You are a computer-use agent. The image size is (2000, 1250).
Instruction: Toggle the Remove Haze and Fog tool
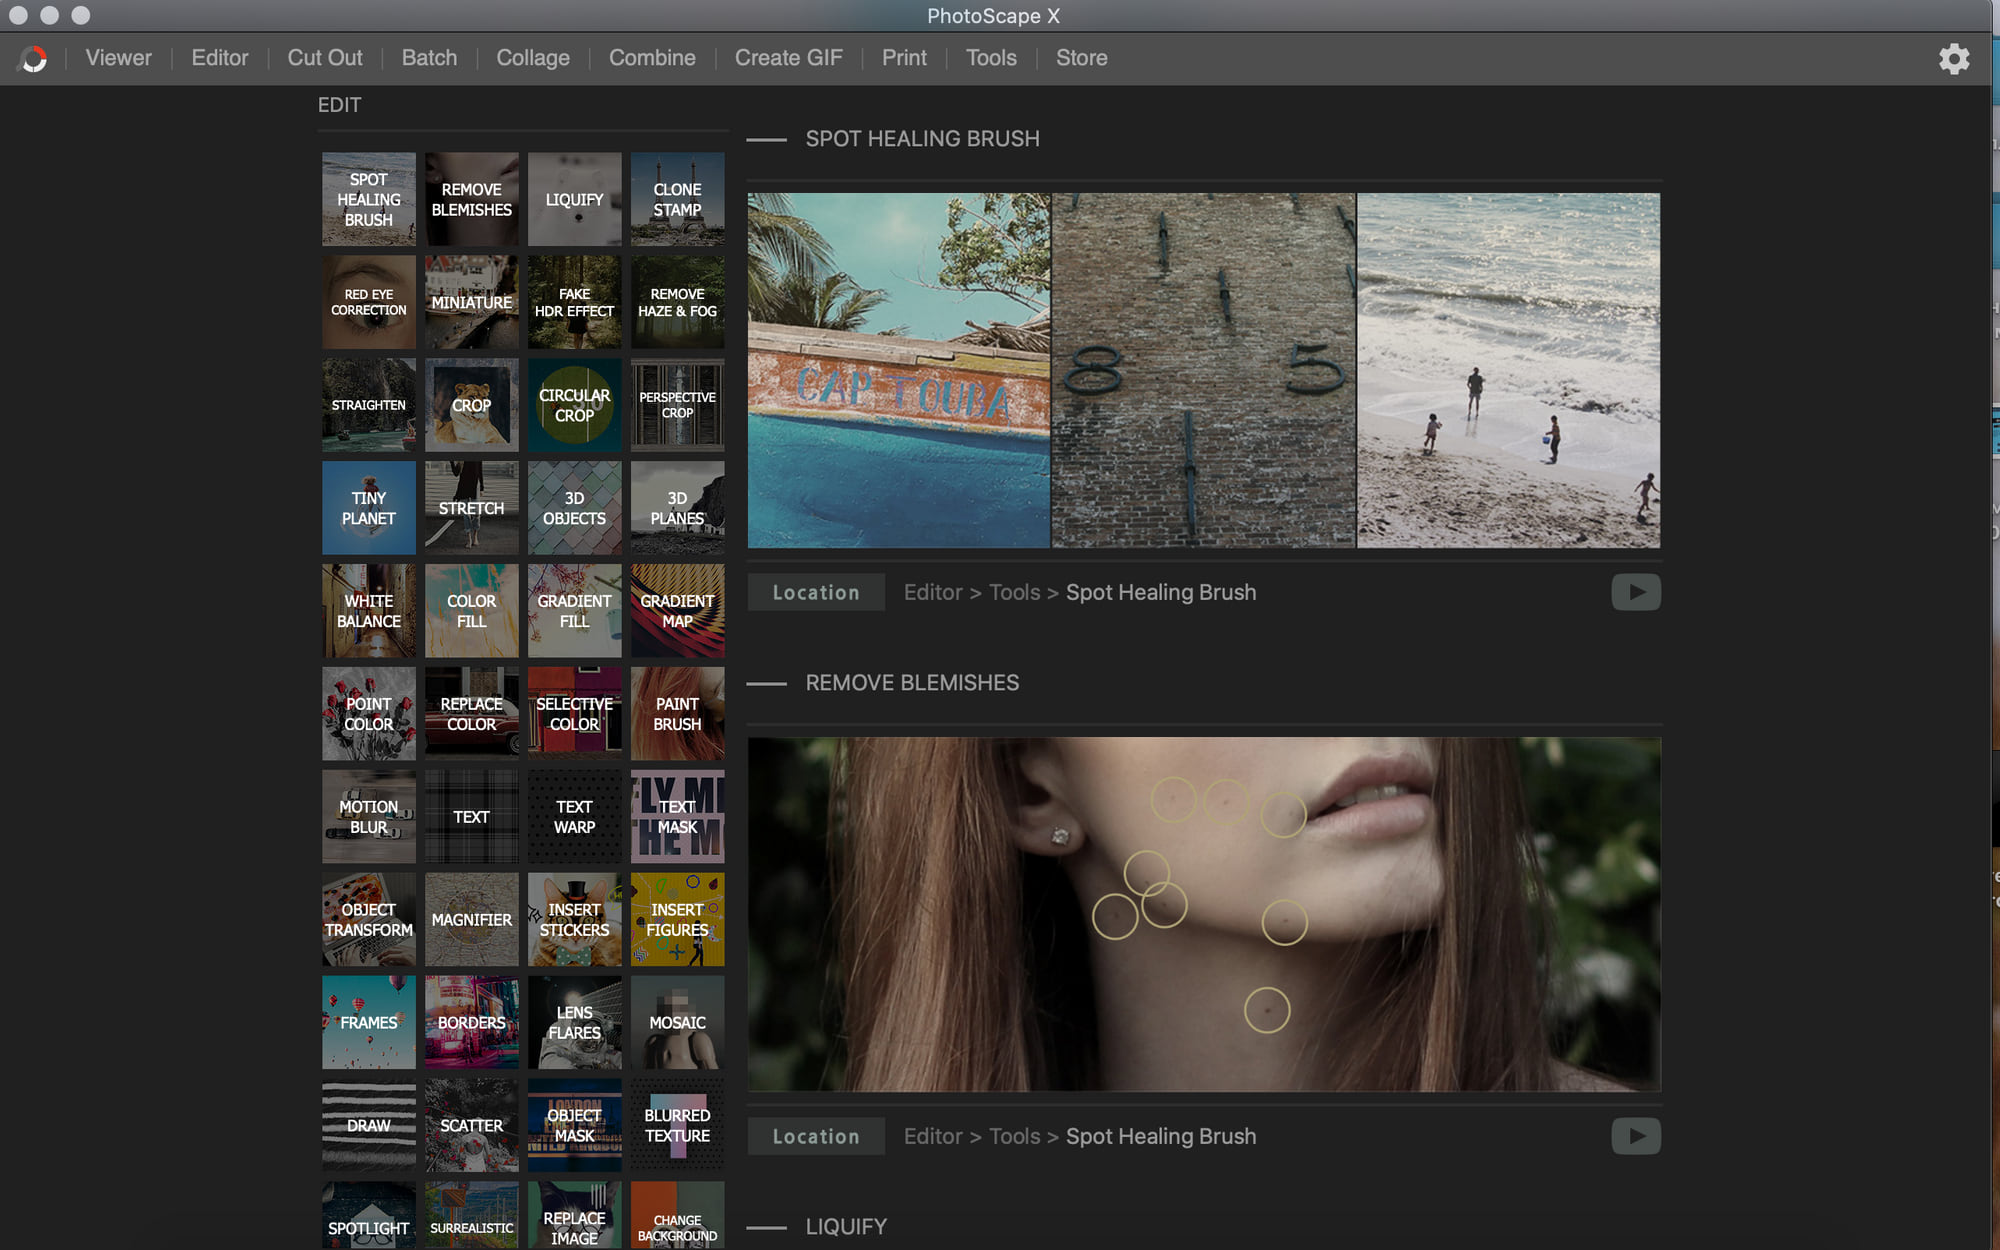(x=677, y=301)
